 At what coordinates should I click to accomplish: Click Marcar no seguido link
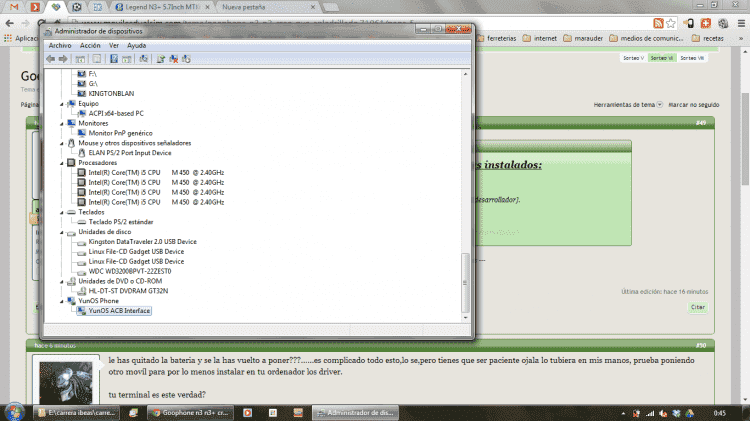coord(694,104)
